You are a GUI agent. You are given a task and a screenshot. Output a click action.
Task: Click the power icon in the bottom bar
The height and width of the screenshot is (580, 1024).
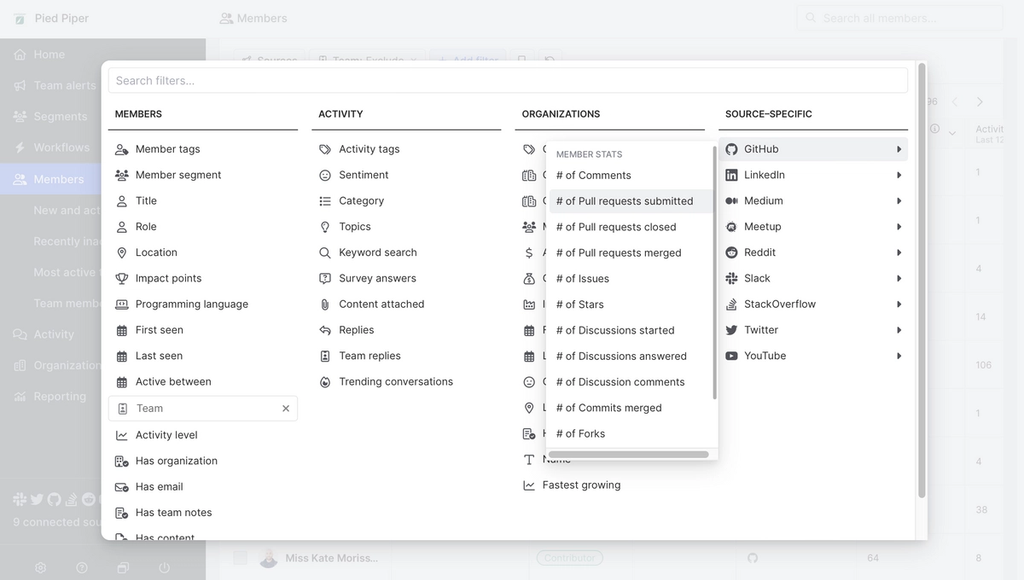[164, 567]
